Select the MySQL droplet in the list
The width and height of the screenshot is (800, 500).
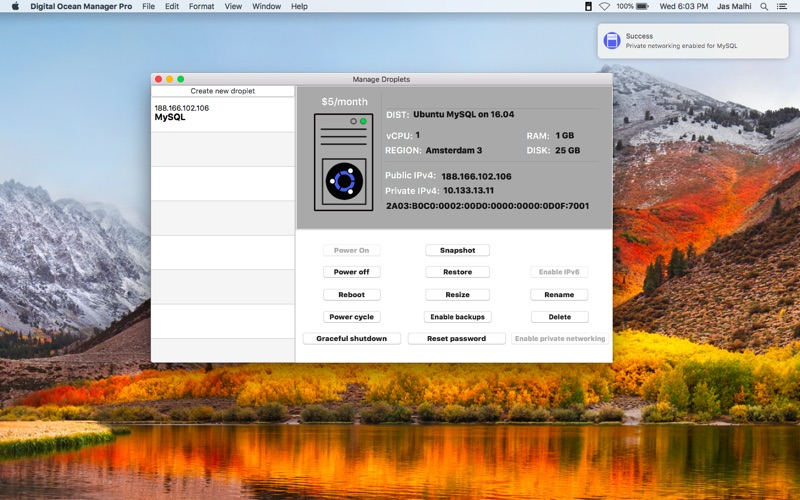222,113
